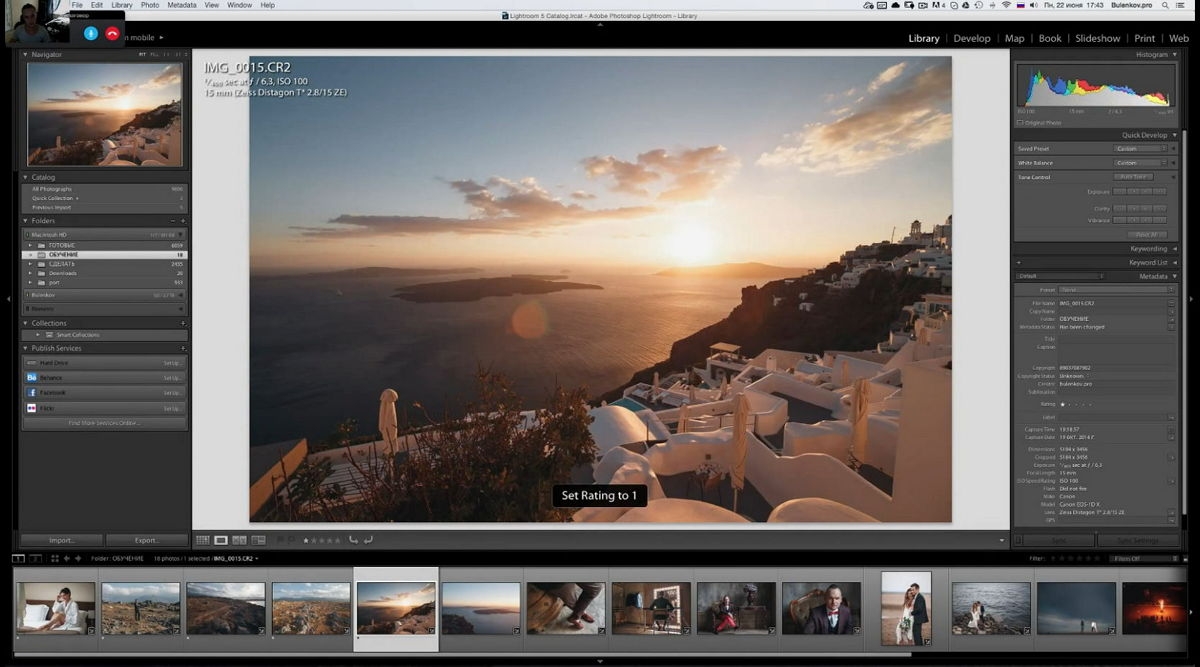Collapse the Histogram panel
Image resolution: width=1200 pixels, height=667 pixels.
coord(1174,54)
